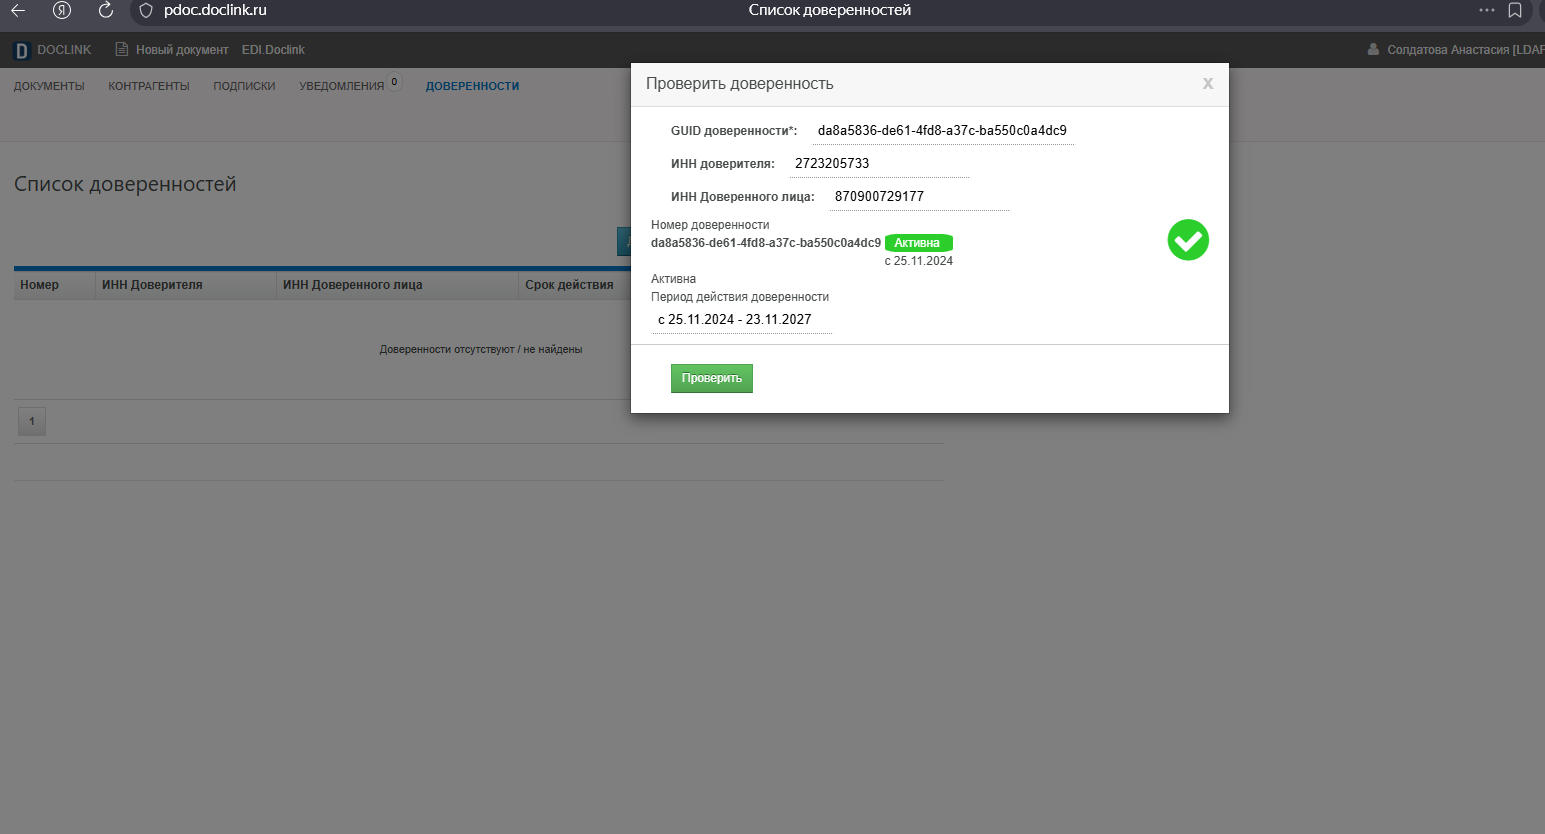Click the DOCLINK logo icon

(x=21, y=51)
